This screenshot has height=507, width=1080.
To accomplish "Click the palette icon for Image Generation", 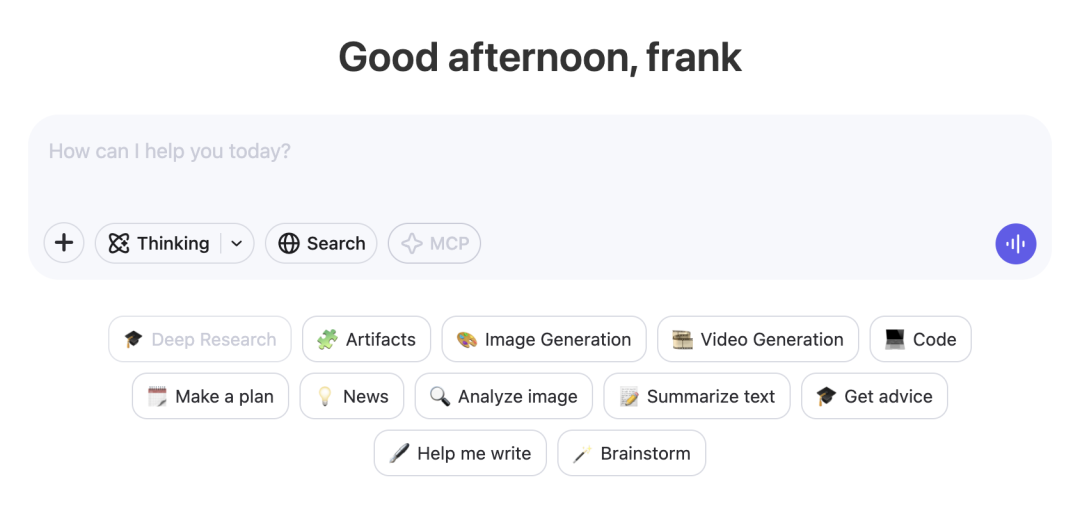I will pyautogui.click(x=466, y=340).
